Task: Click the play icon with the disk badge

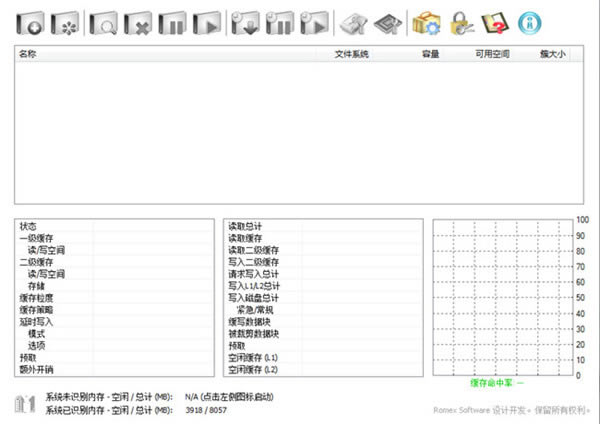Action: [x=314, y=20]
